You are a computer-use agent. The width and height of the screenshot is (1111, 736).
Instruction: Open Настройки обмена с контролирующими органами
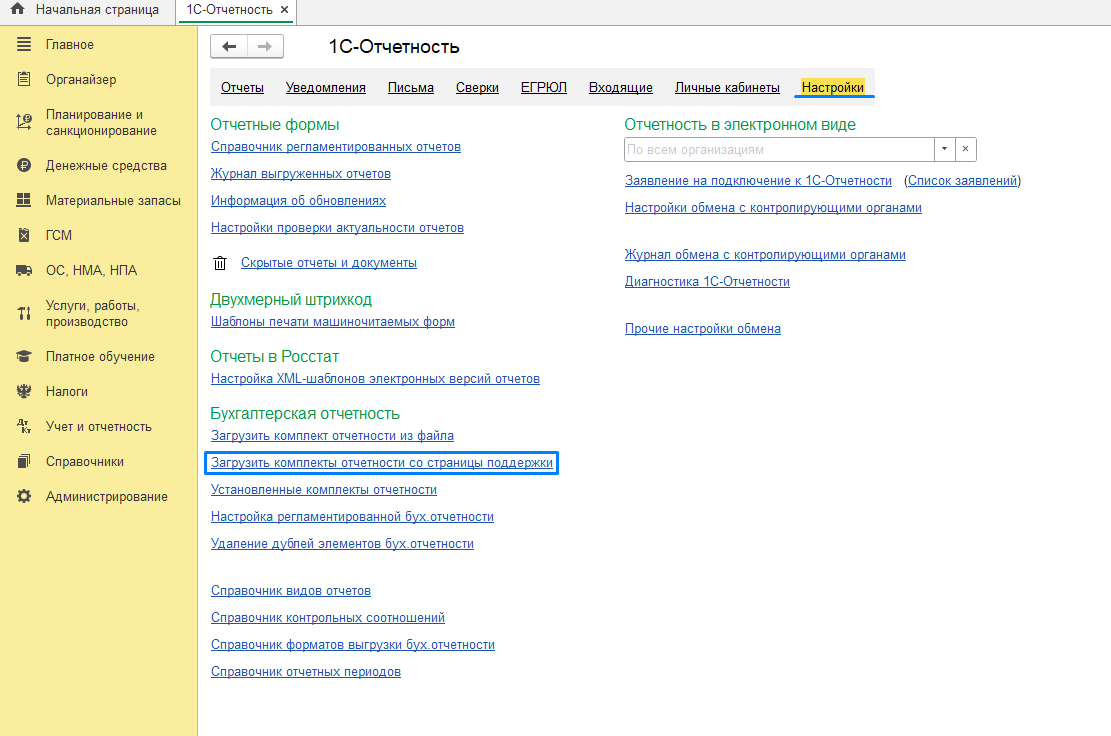click(773, 208)
